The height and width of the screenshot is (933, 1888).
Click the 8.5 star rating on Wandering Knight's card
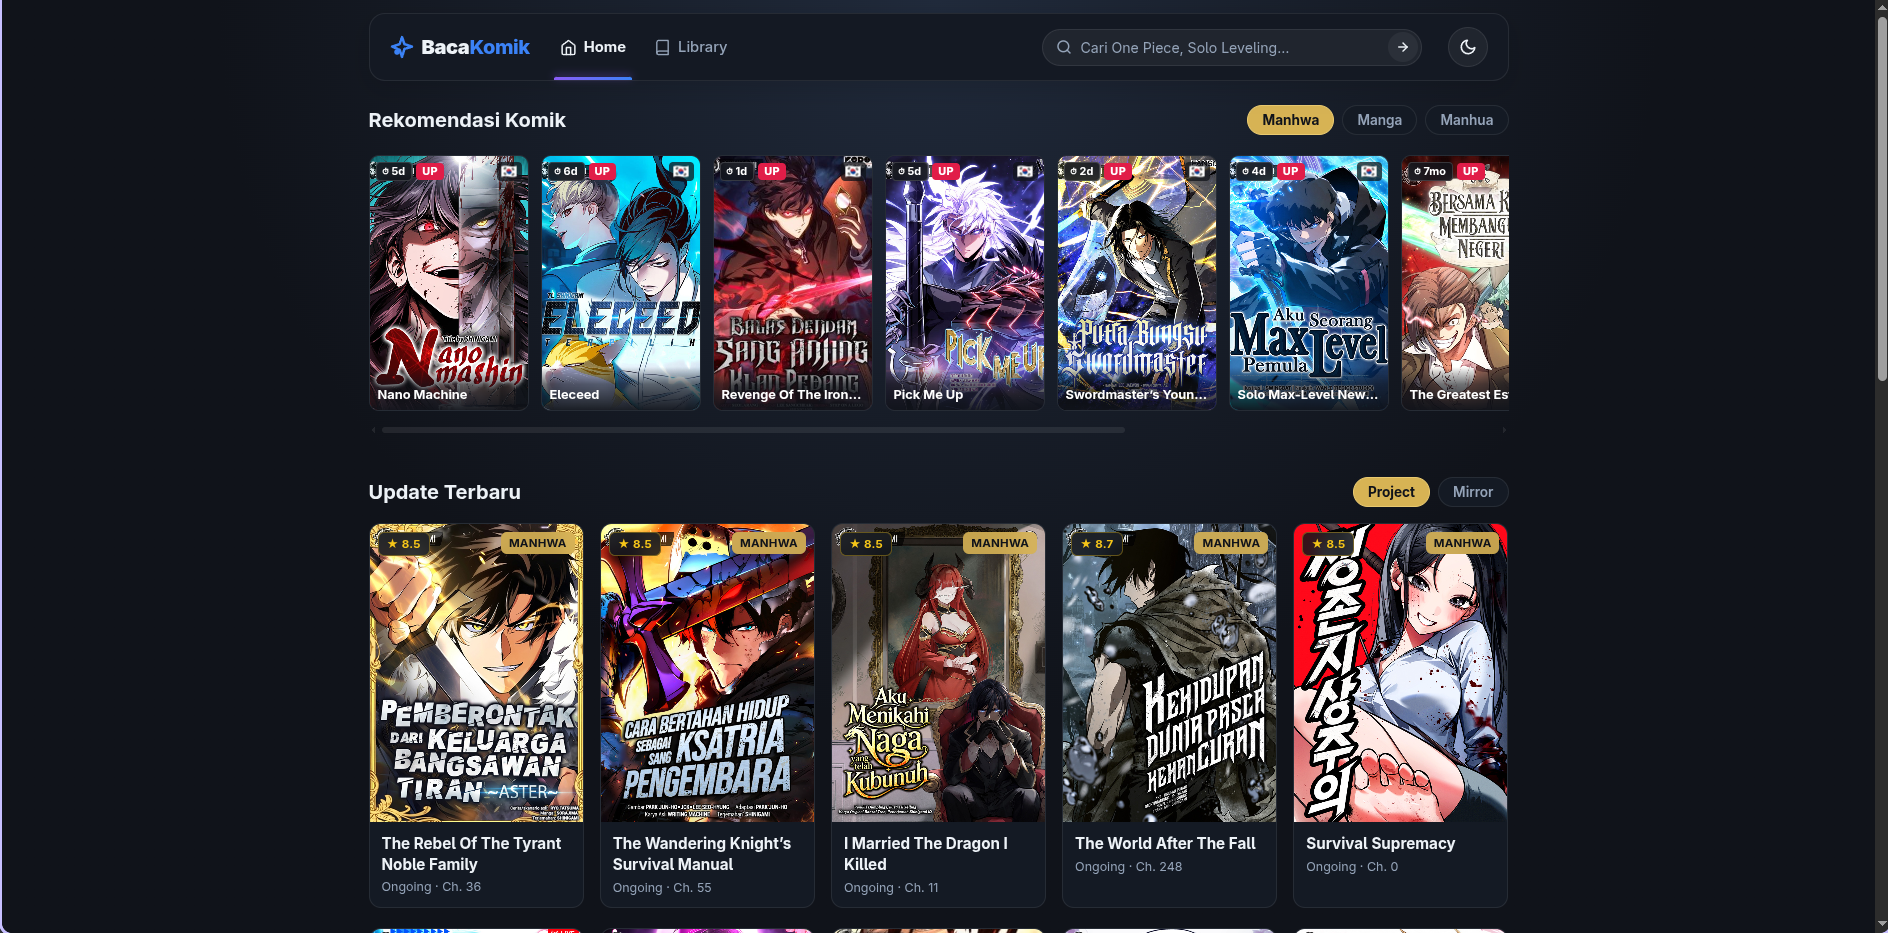[635, 544]
